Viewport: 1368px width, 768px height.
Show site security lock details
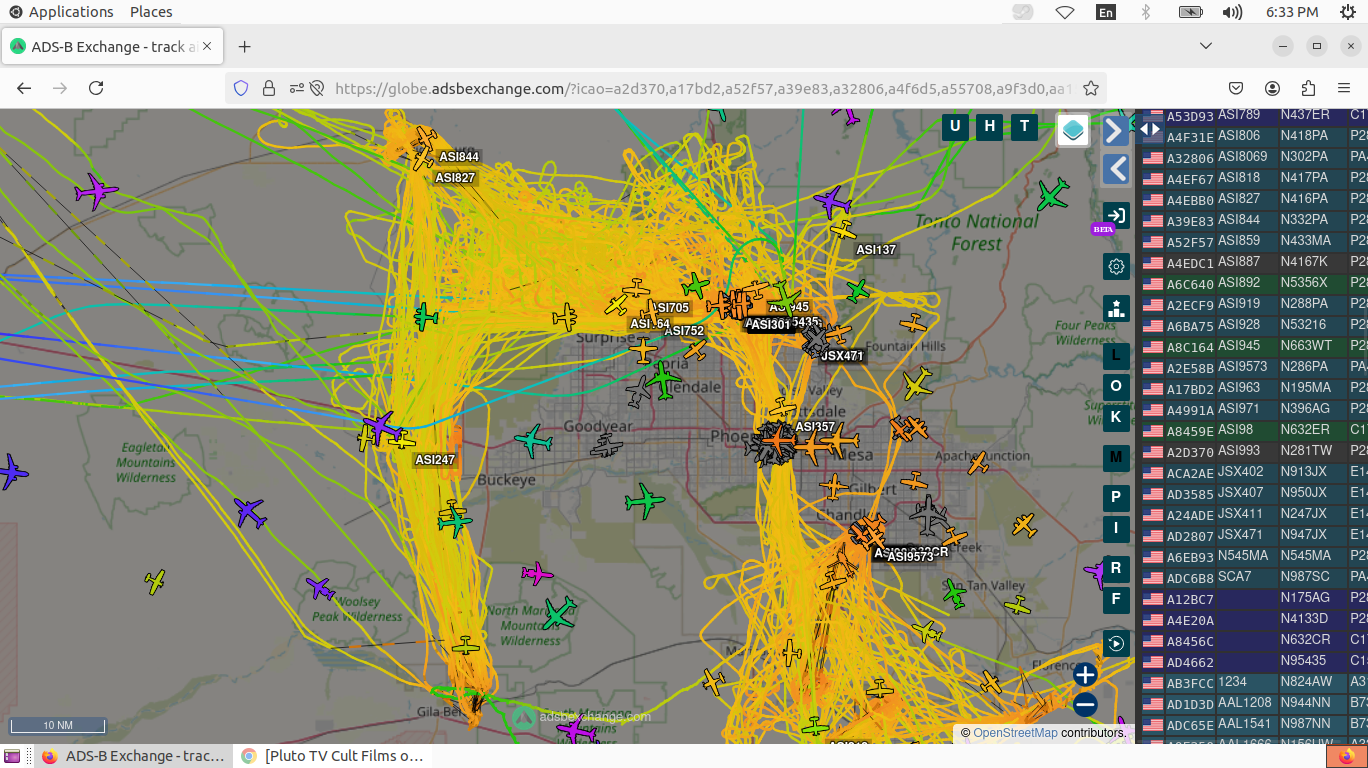point(268,88)
